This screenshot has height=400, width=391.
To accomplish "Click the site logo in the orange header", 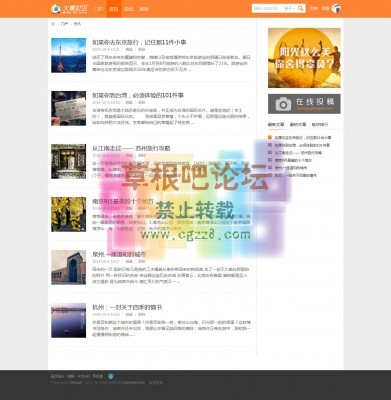I will (x=69, y=9).
